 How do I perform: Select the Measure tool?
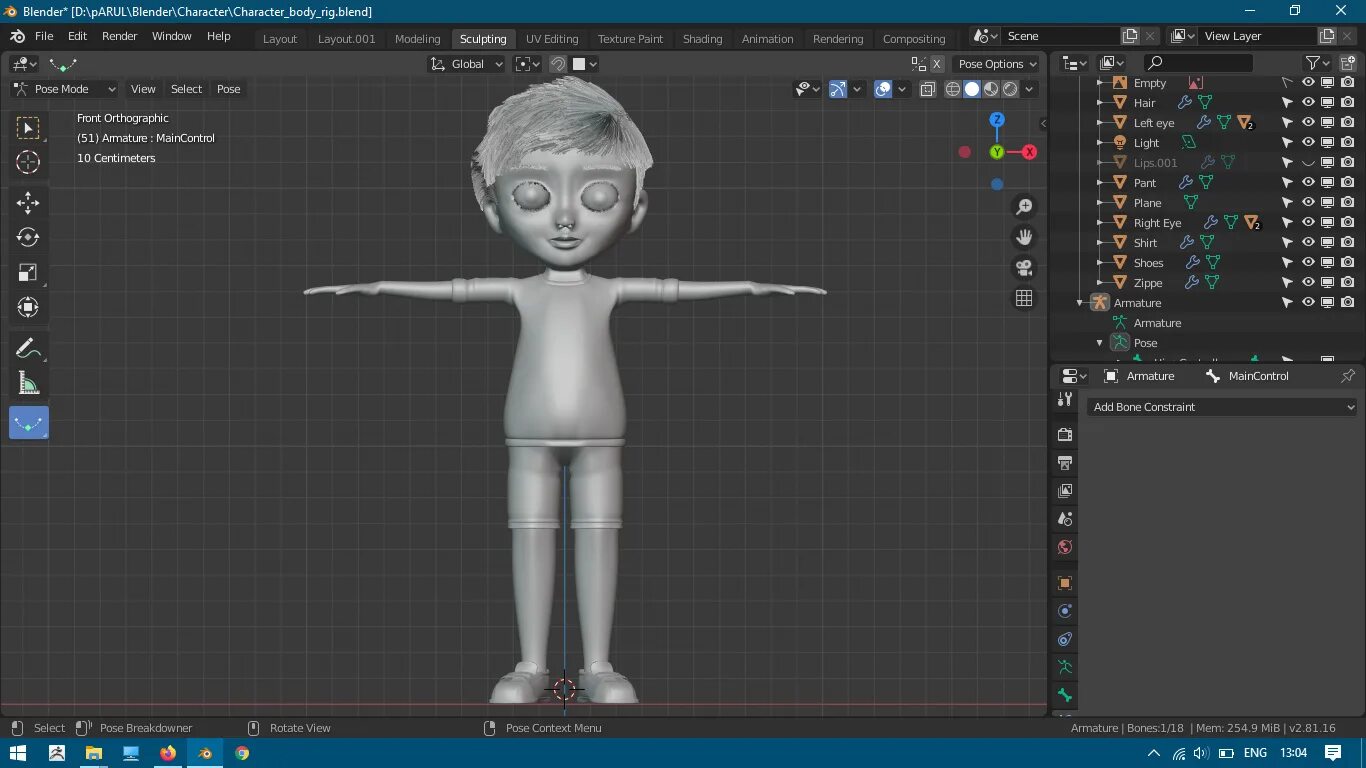coord(28,383)
